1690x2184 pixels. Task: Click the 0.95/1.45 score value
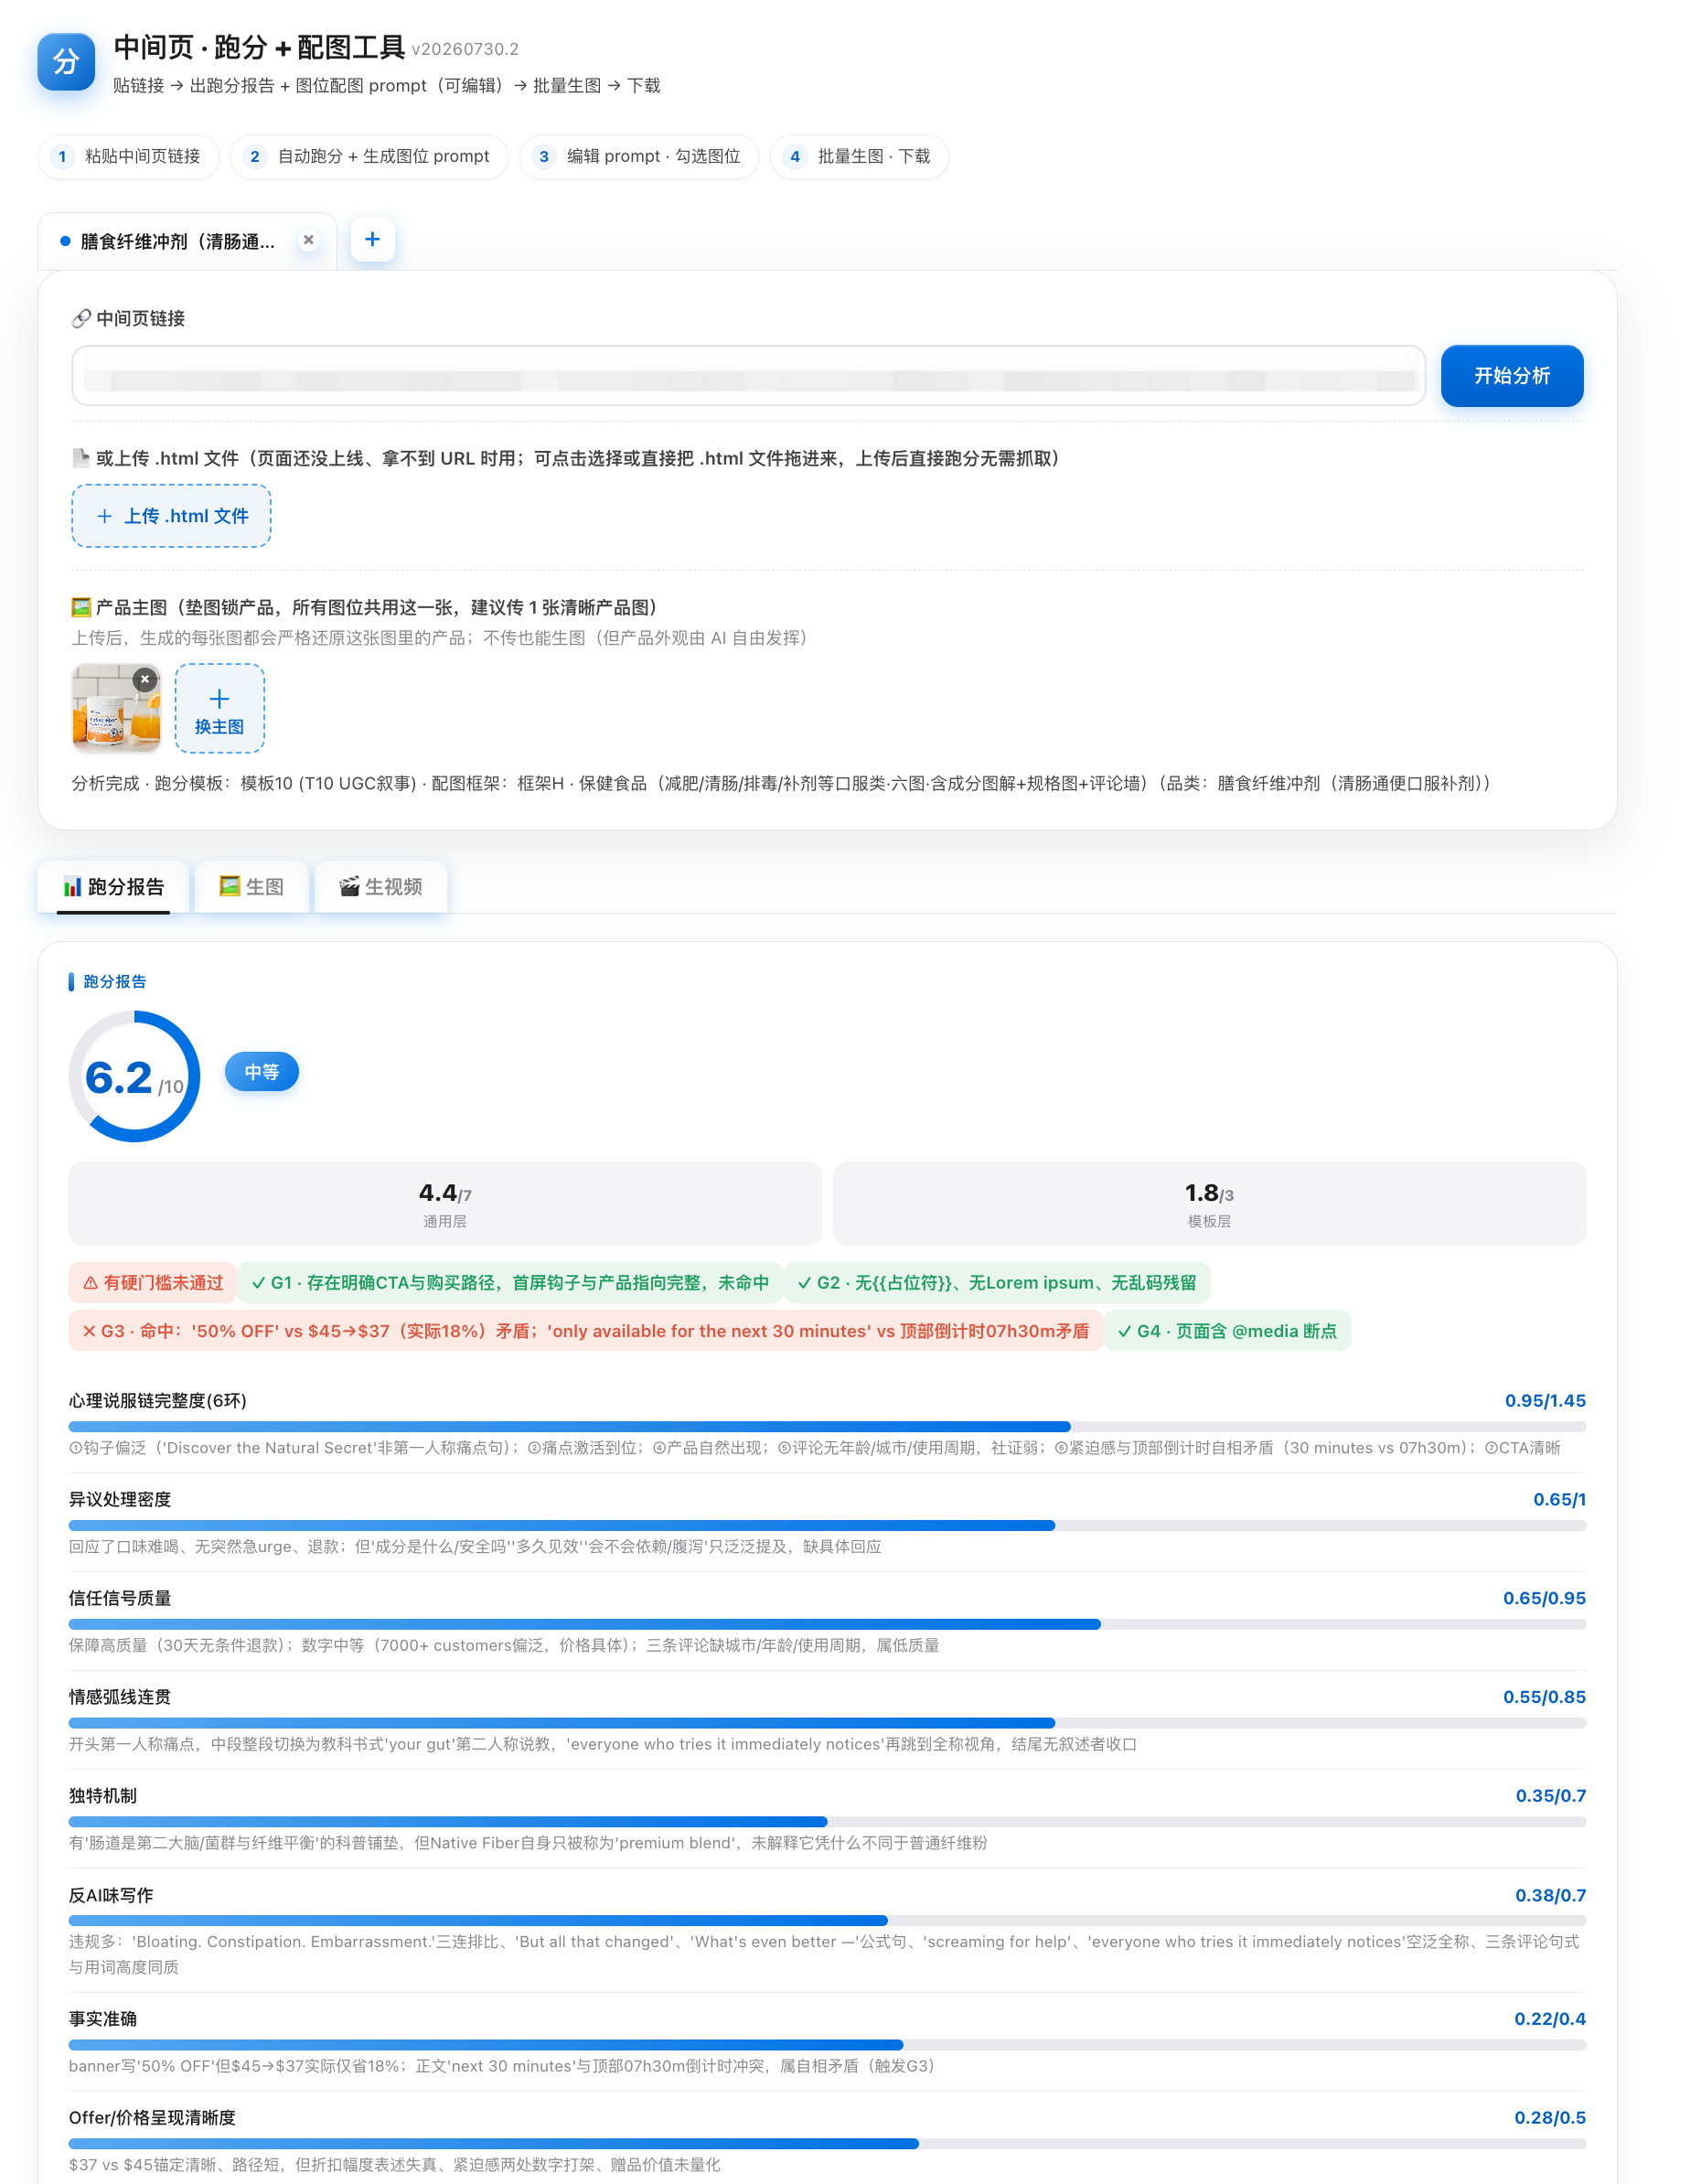click(x=1545, y=1401)
